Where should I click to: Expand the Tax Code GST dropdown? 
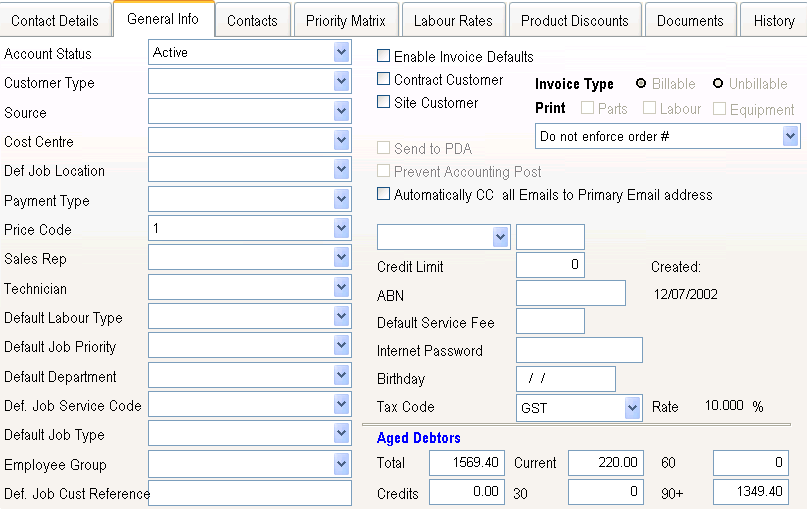point(632,408)
